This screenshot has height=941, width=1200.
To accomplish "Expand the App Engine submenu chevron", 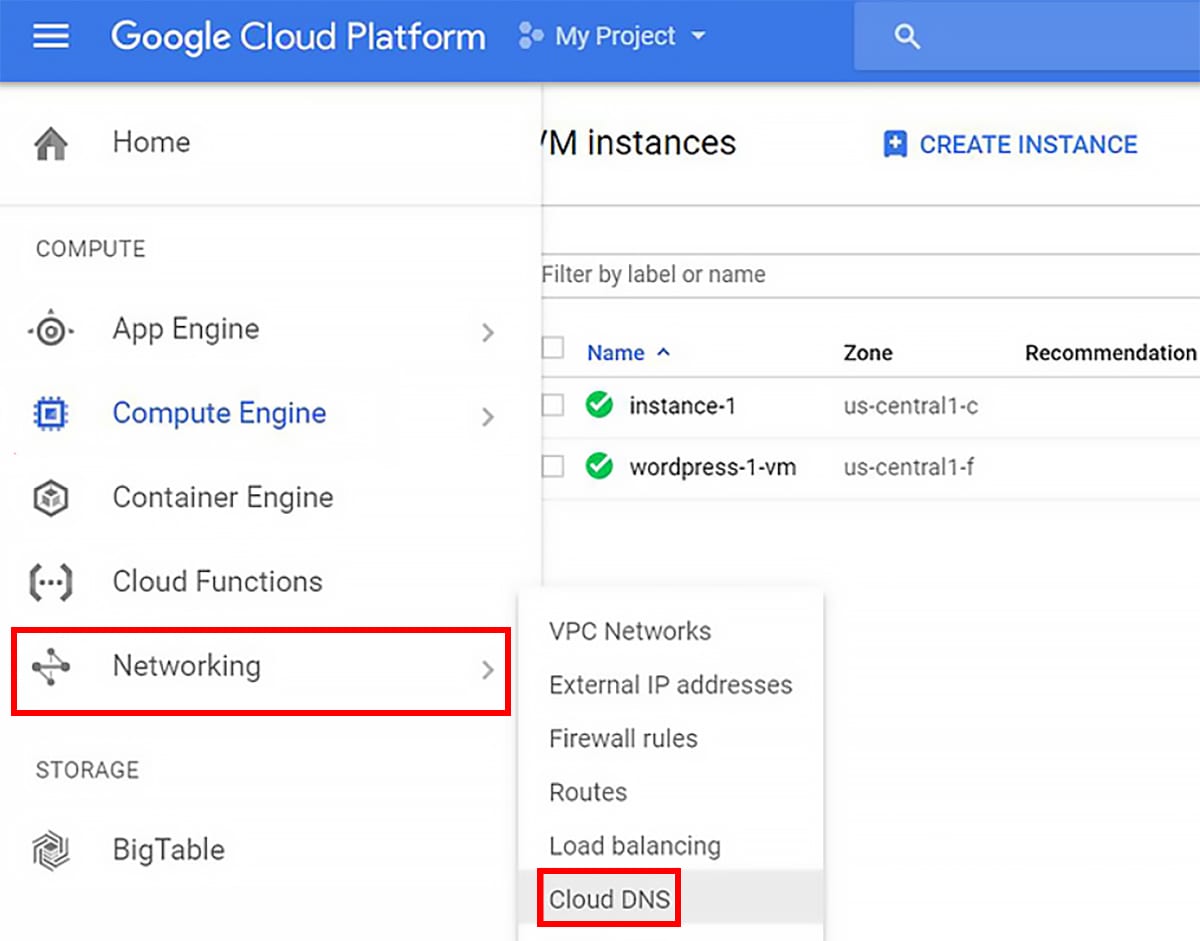I will click(488, 332).
